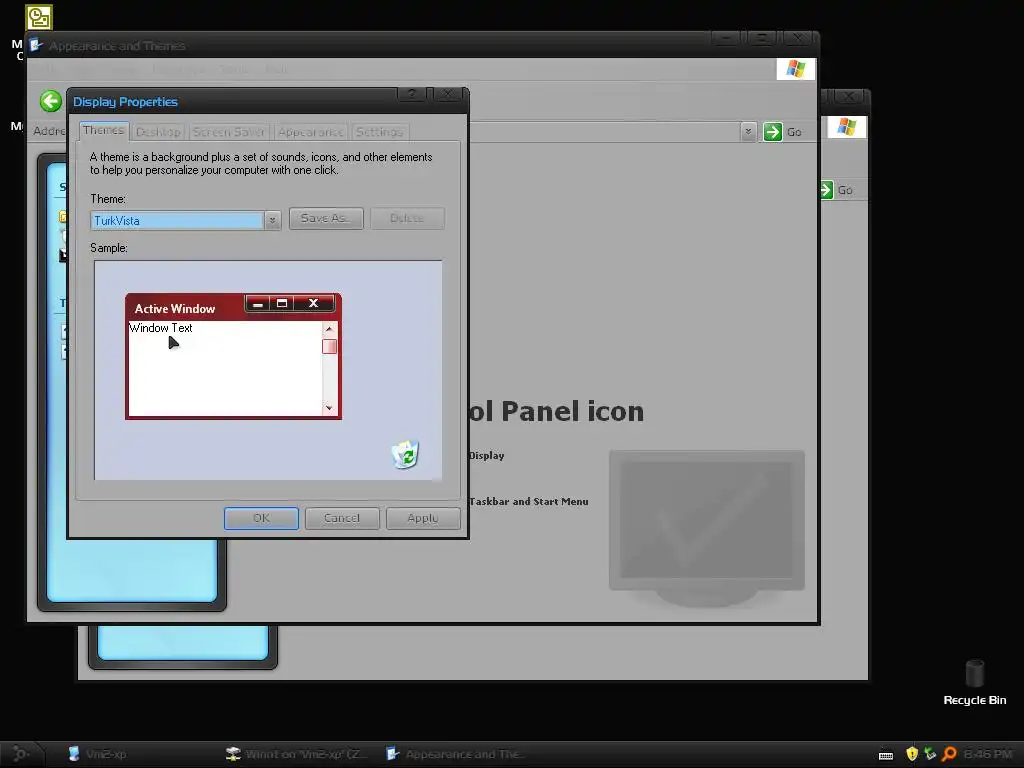Image resolution: width=1024 pixels, height=768 pixels.
Task: Click the keyboard icon in the system tray
Action: coord(886,755)
